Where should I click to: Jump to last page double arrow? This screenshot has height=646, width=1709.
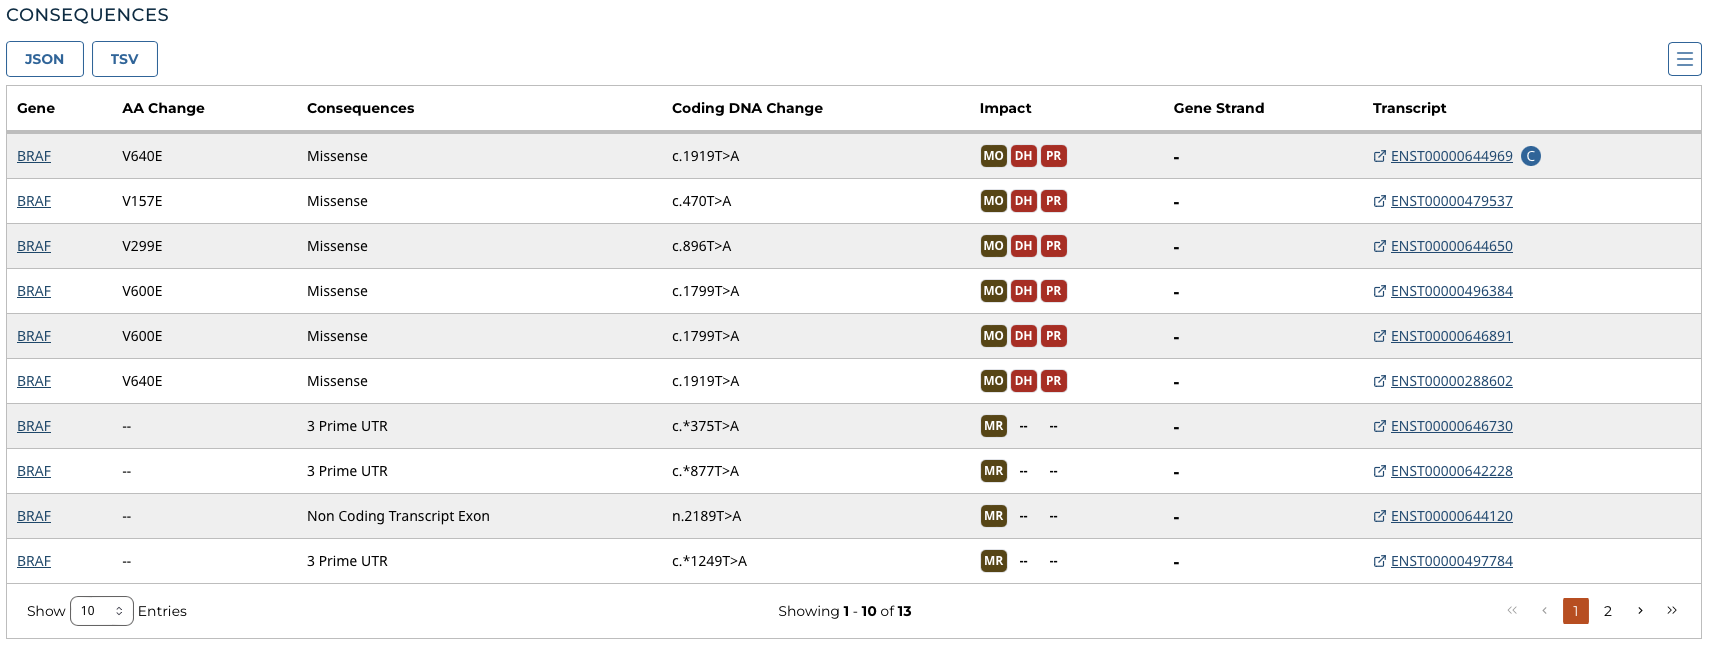click(x=1671, y=611)
